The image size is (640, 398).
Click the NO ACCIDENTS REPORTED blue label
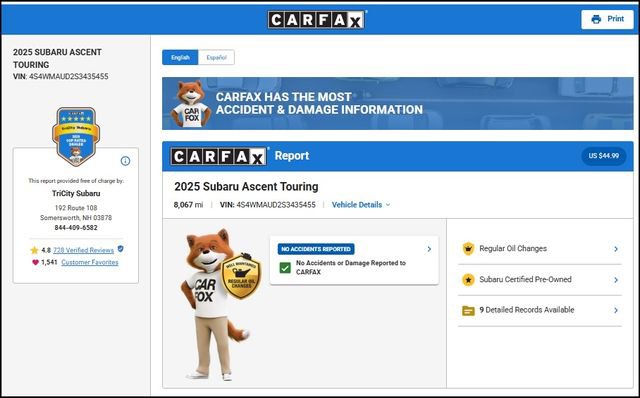tap(316, 249)
